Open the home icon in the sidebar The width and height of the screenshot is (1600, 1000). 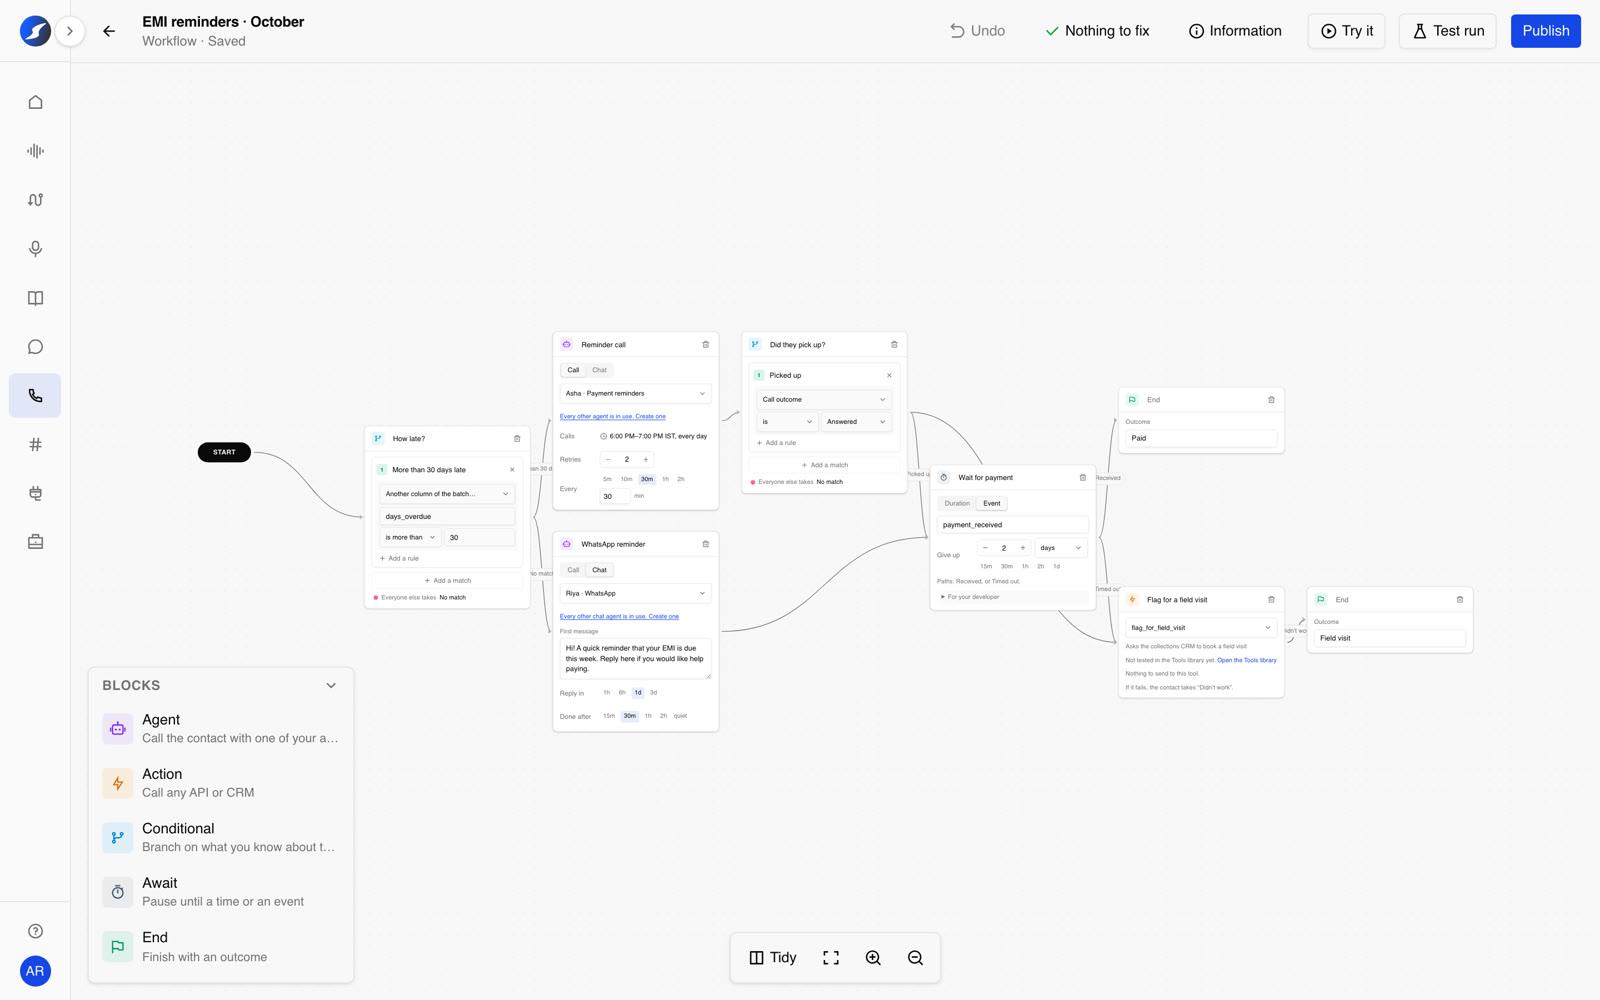point(35,102)
